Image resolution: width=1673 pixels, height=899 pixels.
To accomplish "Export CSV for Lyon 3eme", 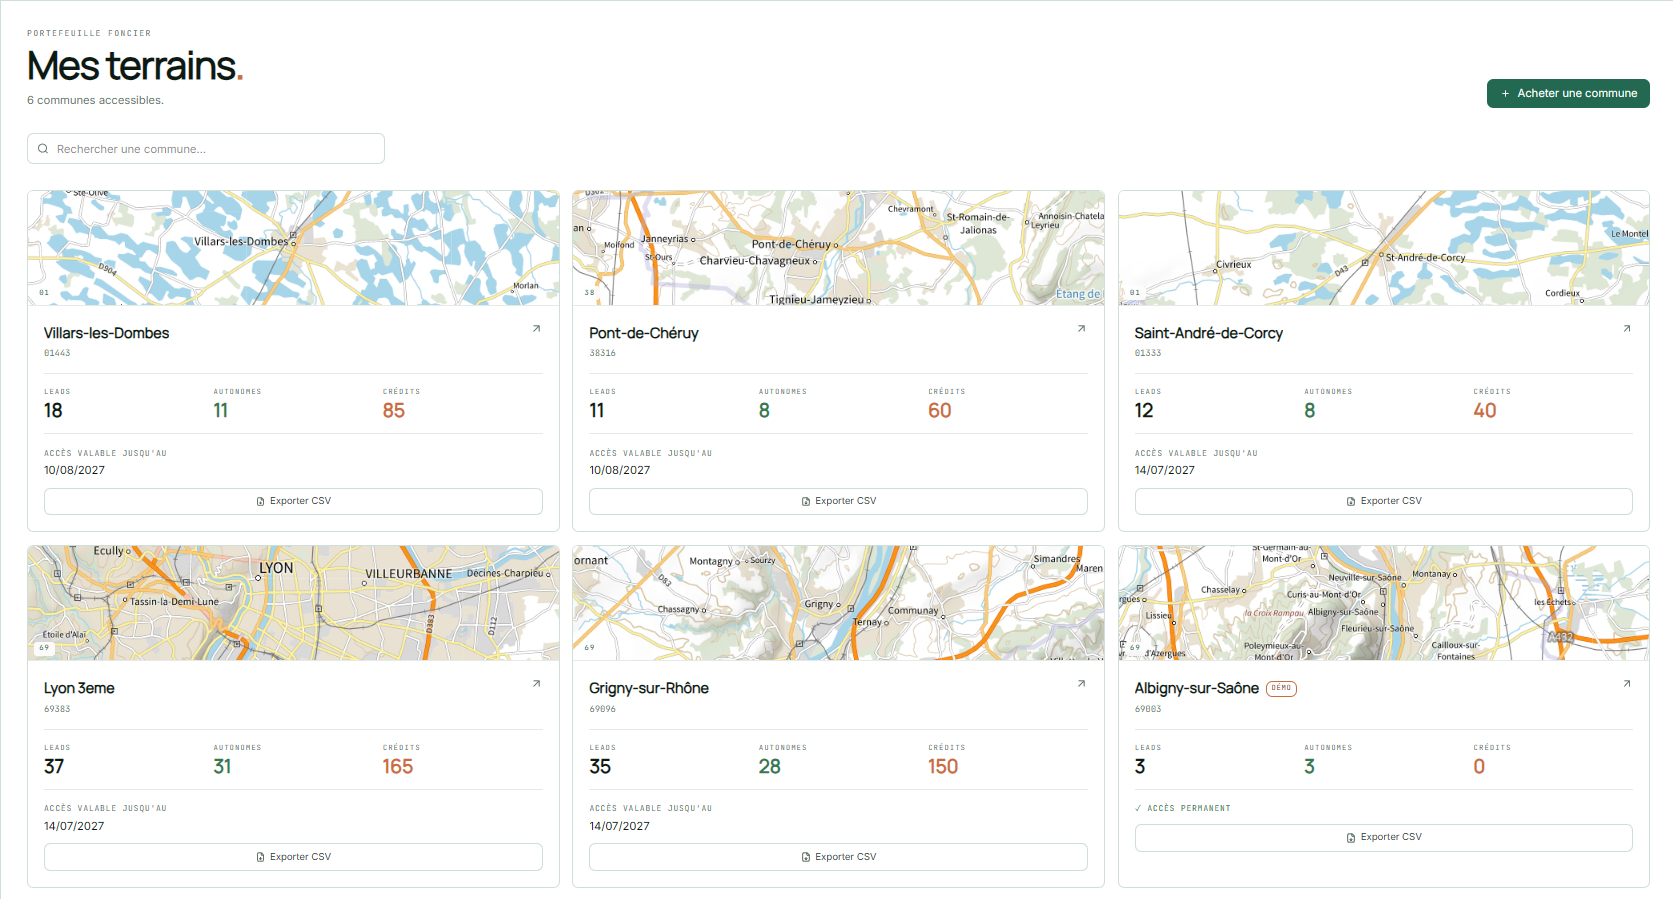I will coord(293,857).
